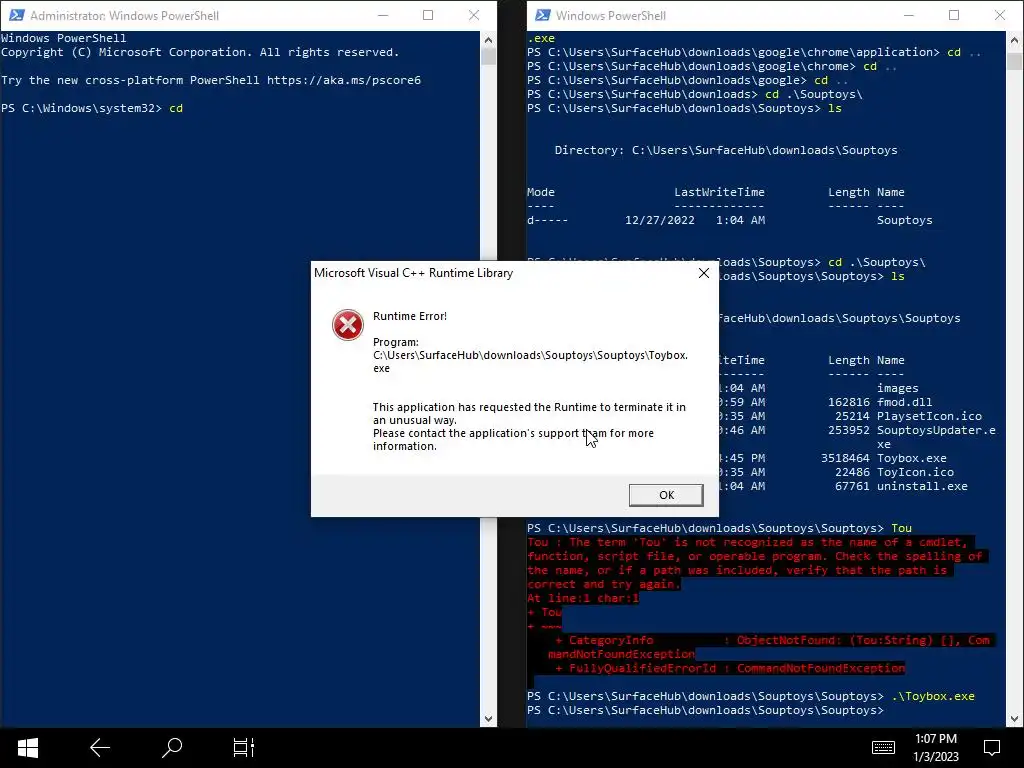Close the right Windows PowerShell window
1024x768 pixels.
coord(1000,15)
